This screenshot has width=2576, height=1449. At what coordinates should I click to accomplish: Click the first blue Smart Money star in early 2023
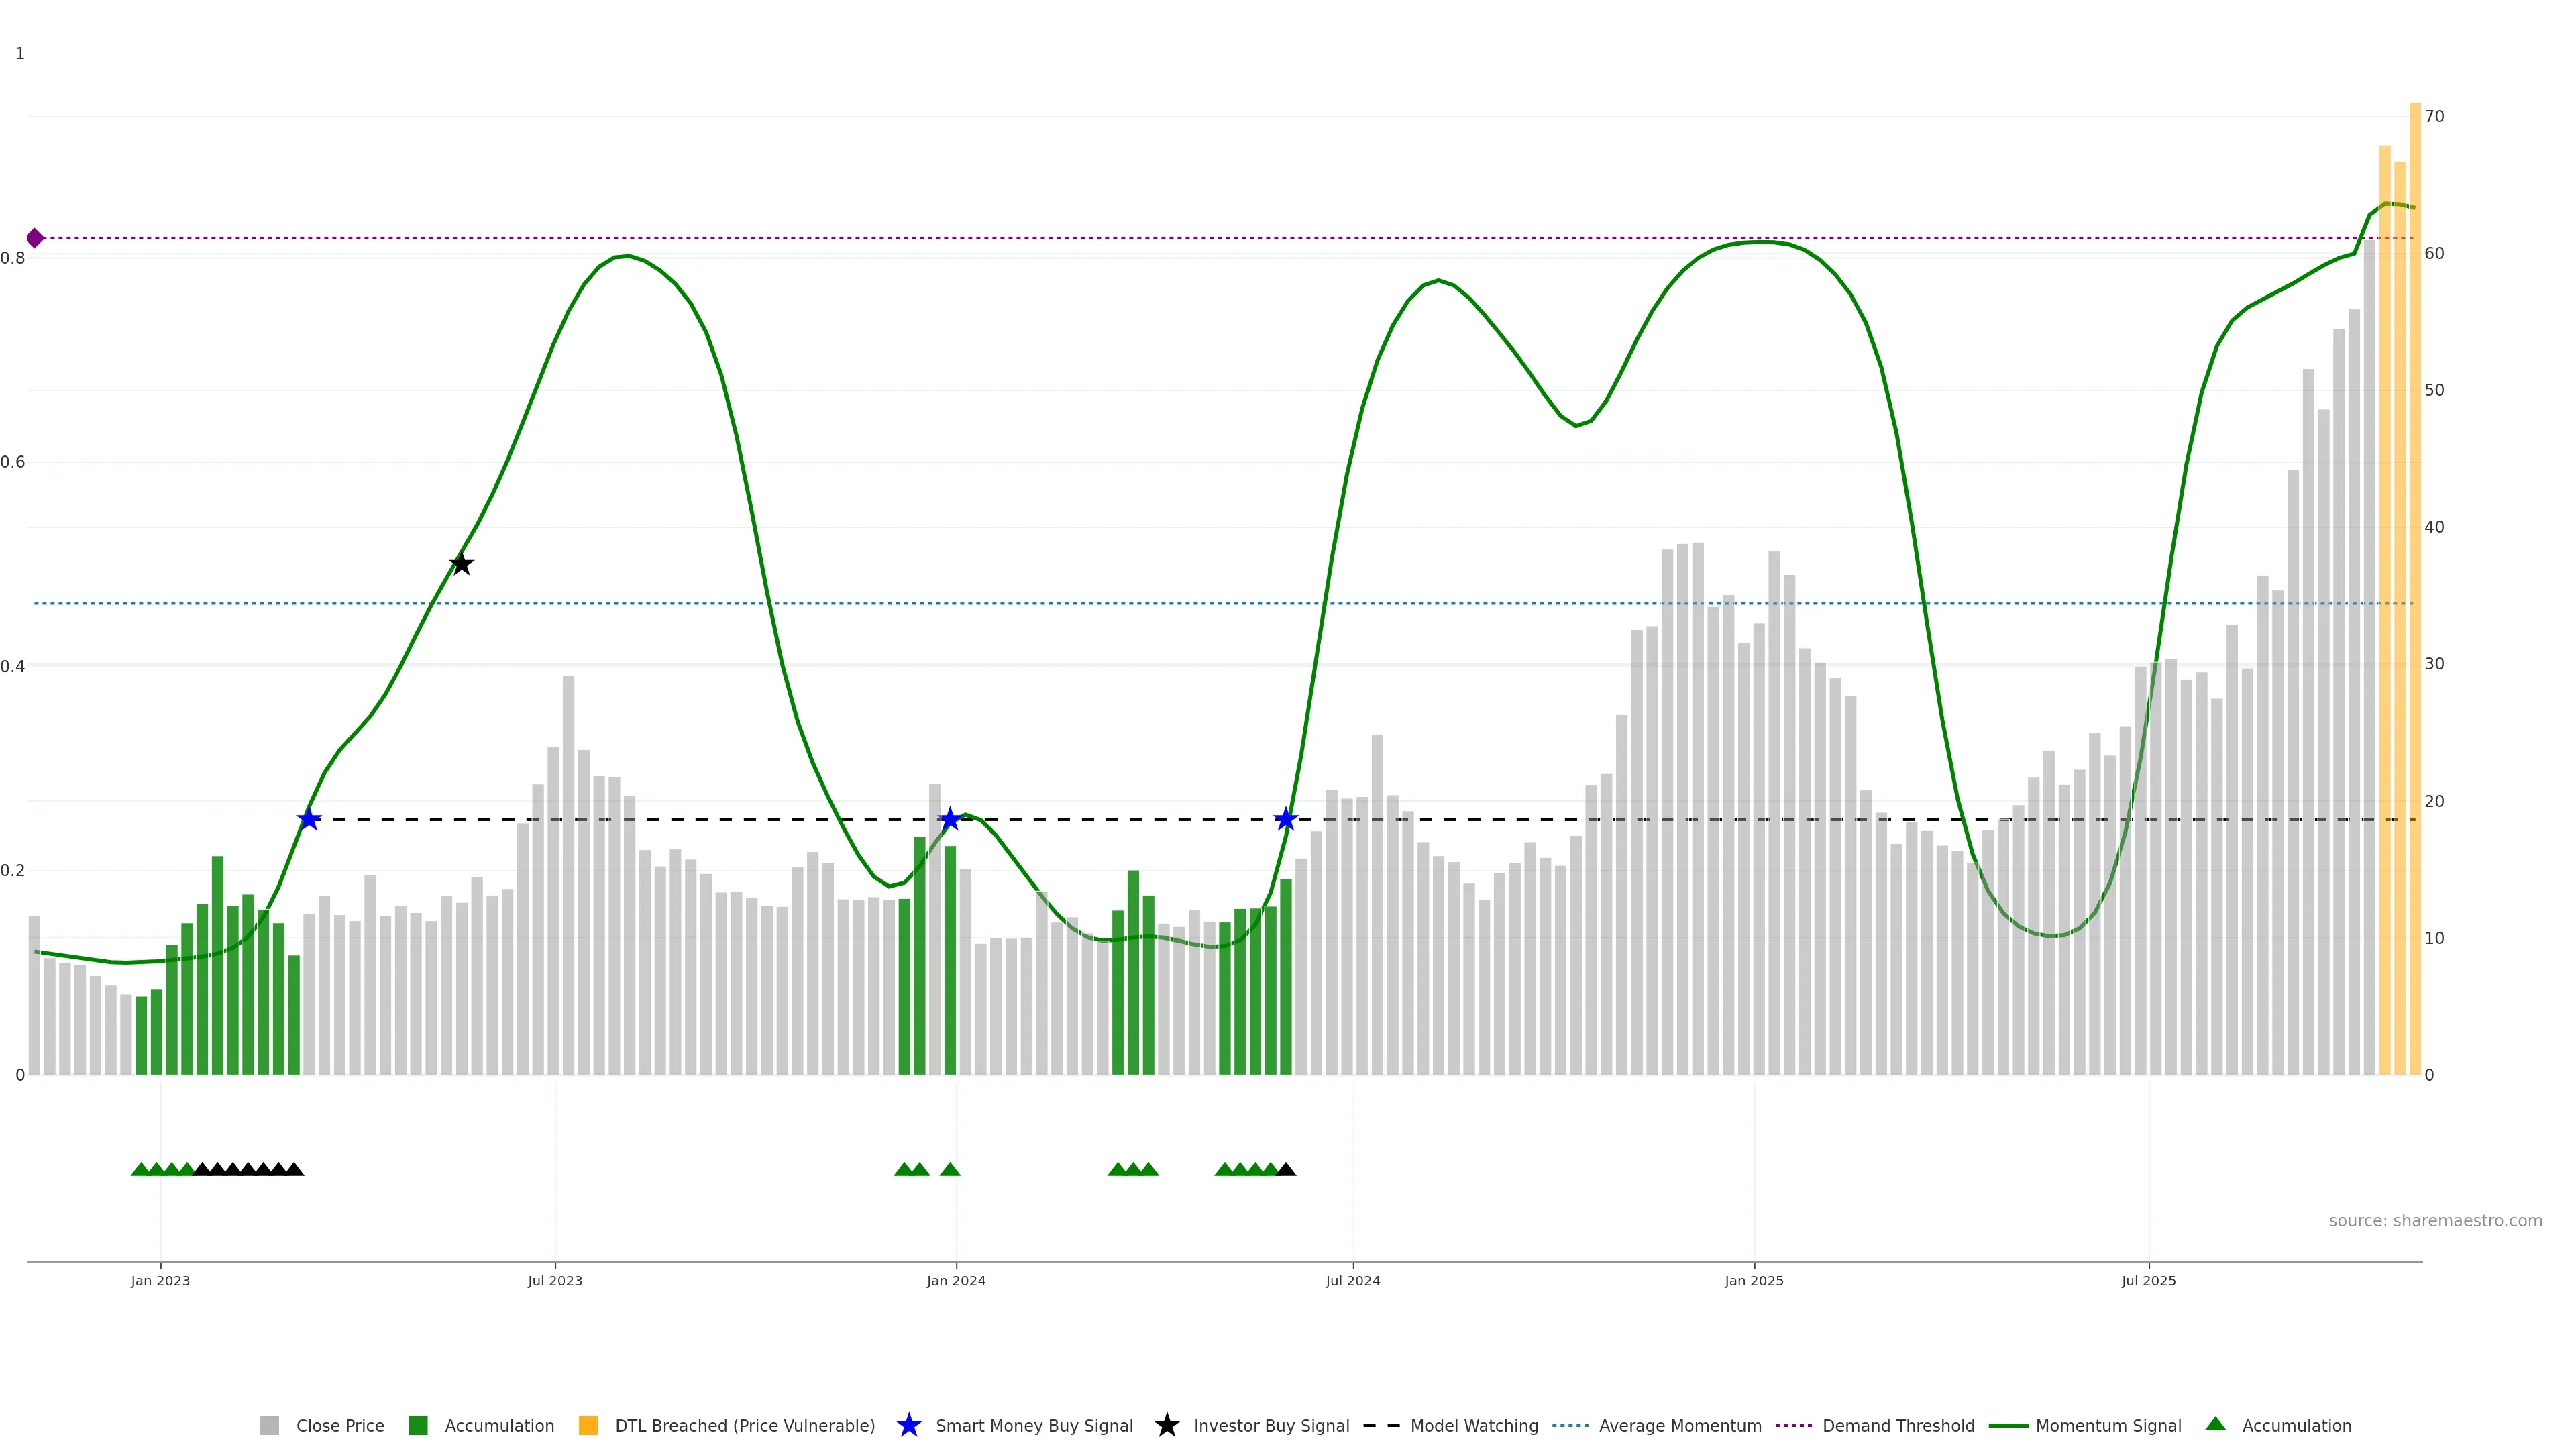point(309,820)
